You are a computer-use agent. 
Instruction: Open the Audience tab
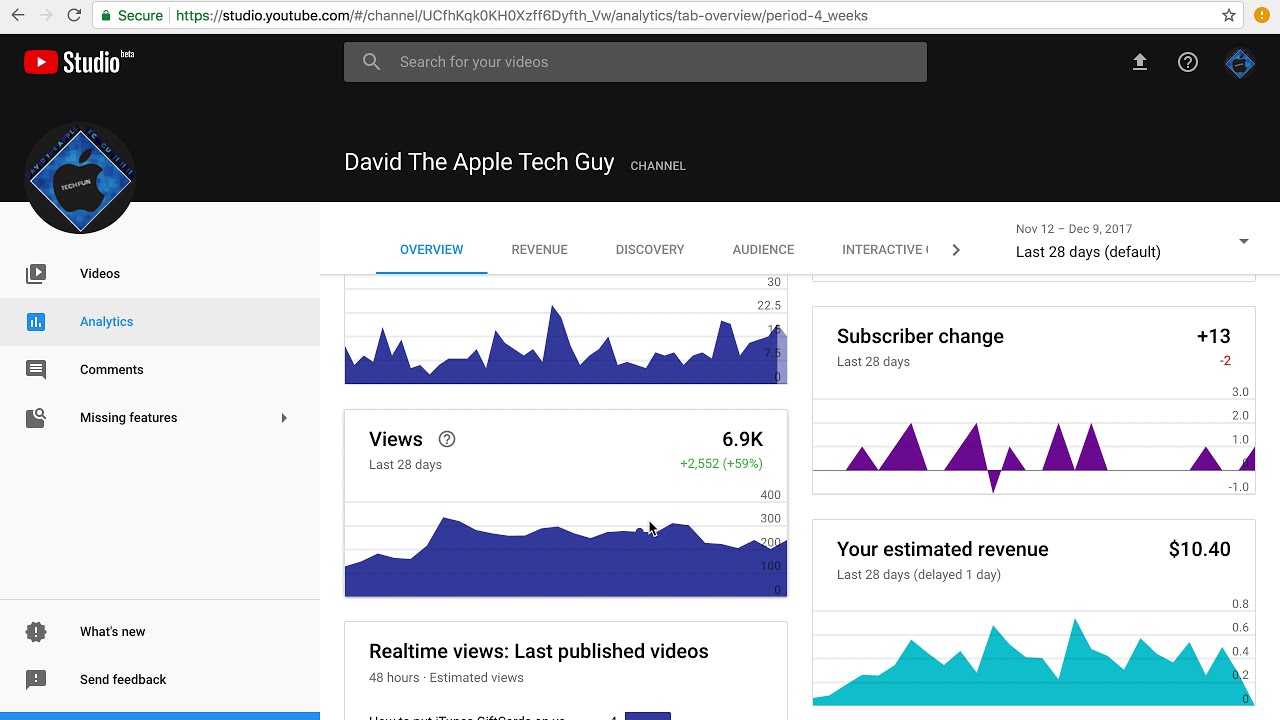pos(763,250)
